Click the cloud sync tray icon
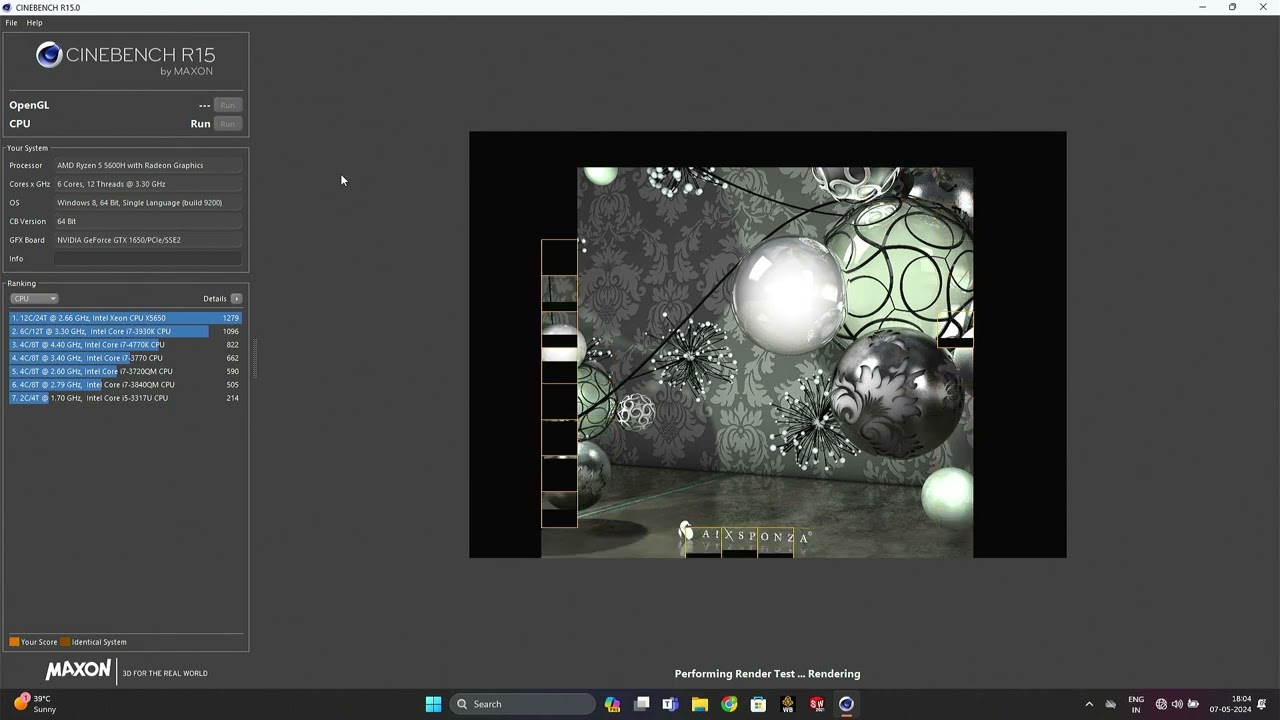This screenshot has width=1280, height=720. (x=1110, y=704)
